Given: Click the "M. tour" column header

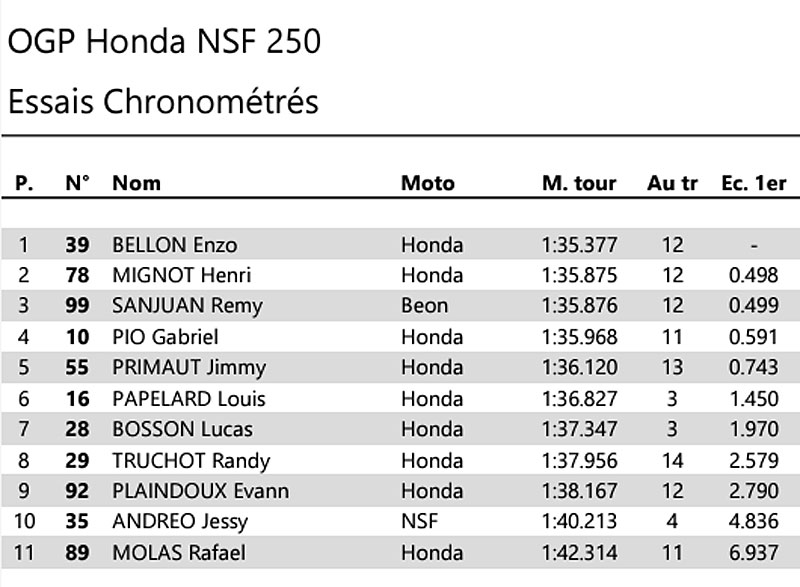Looking at the screenshot, I should (x=579, y=183).
